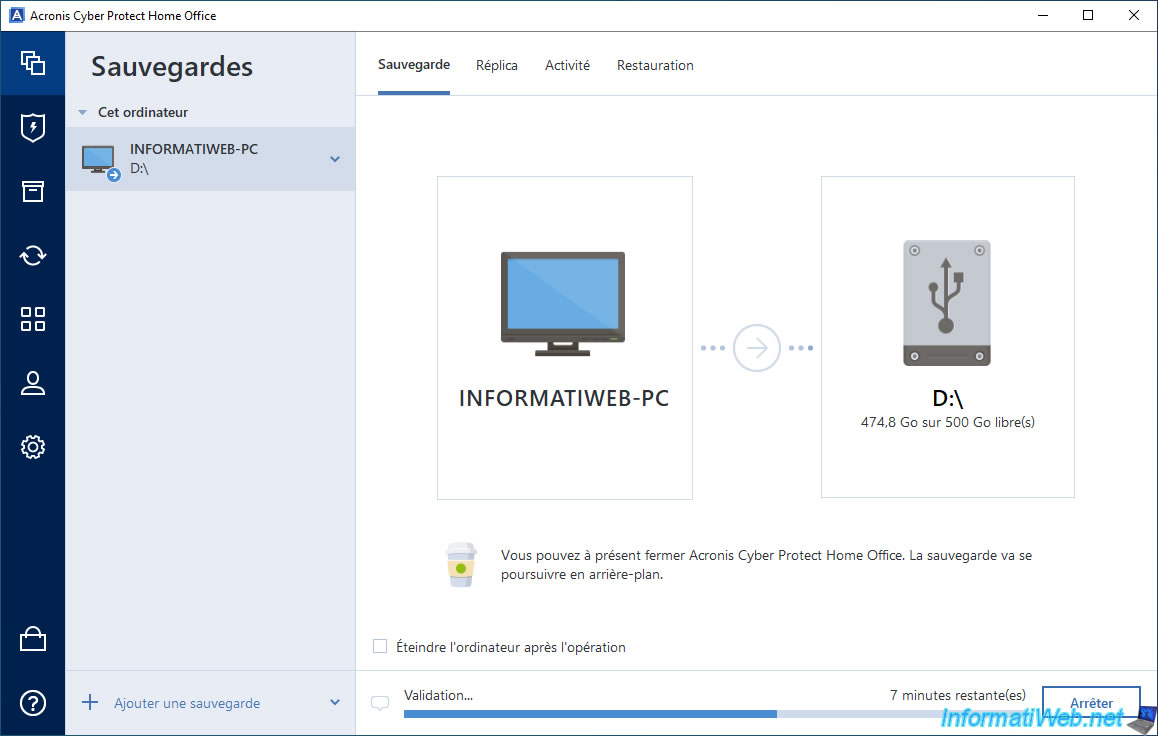Click the plus icon for adding backup

click(90, 702)
